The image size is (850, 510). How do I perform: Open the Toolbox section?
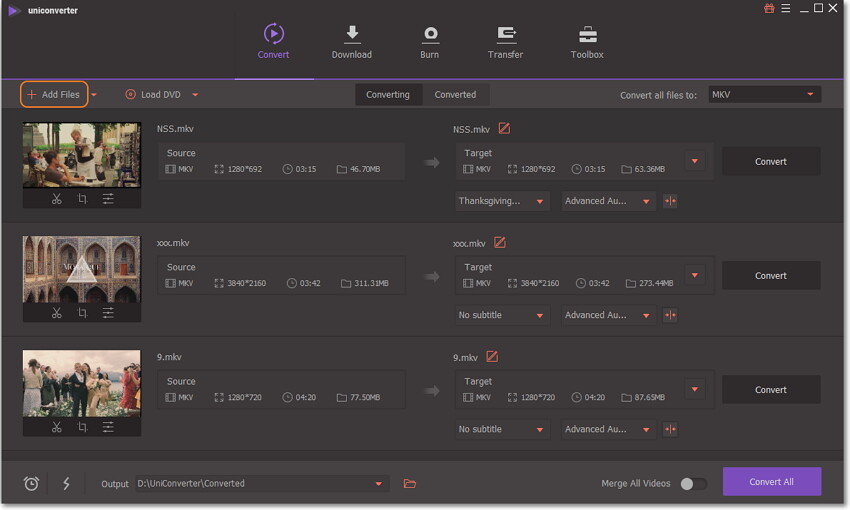(x=587, y=41)
